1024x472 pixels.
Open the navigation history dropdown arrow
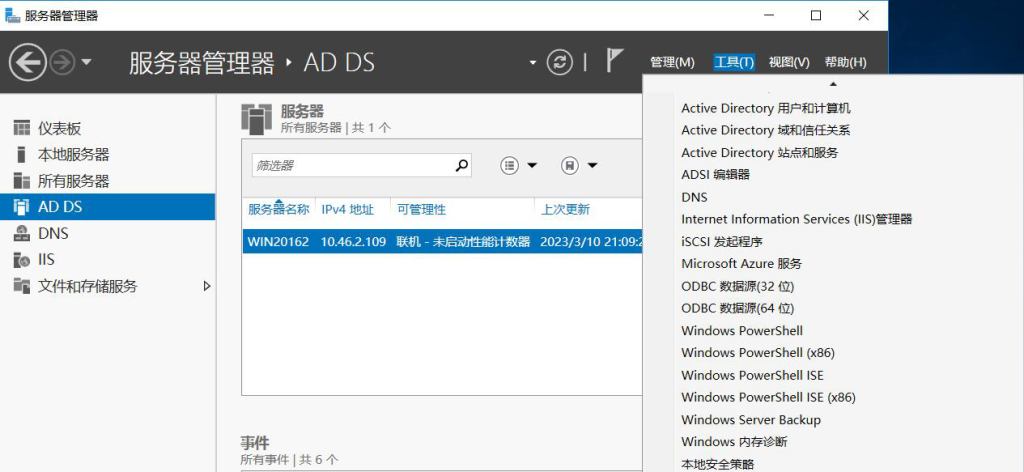(x=86, y=63)
